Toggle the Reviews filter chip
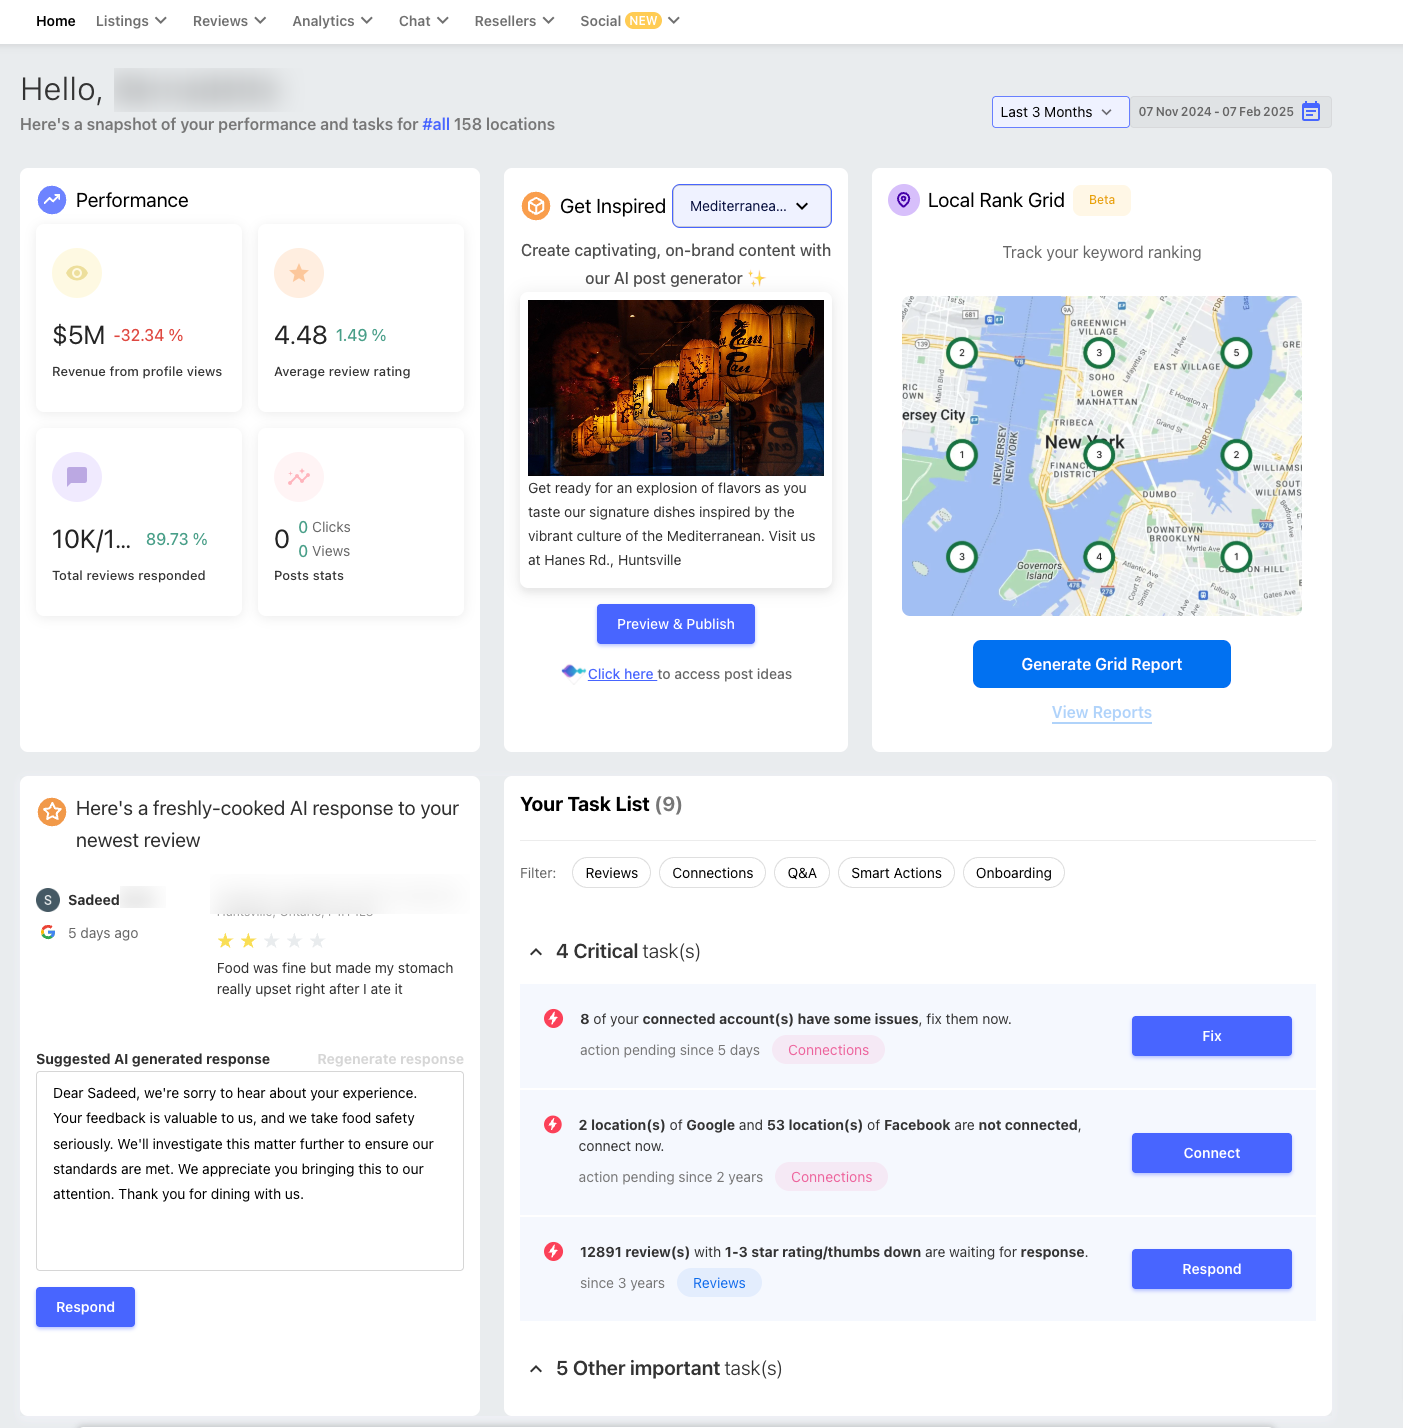Viewport: 1403px width, 1428px height. coord(611,873)
